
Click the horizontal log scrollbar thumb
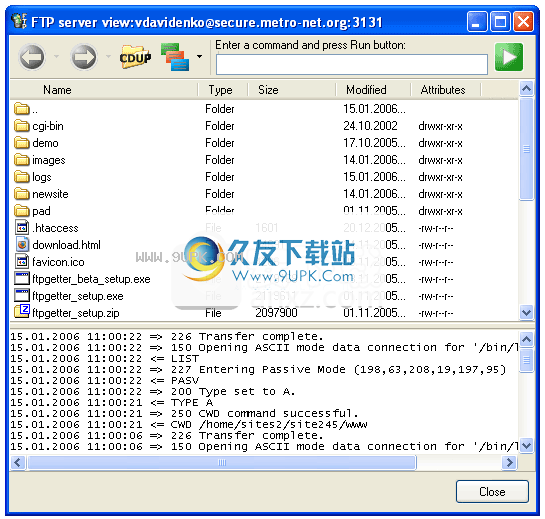click(222, 463)
